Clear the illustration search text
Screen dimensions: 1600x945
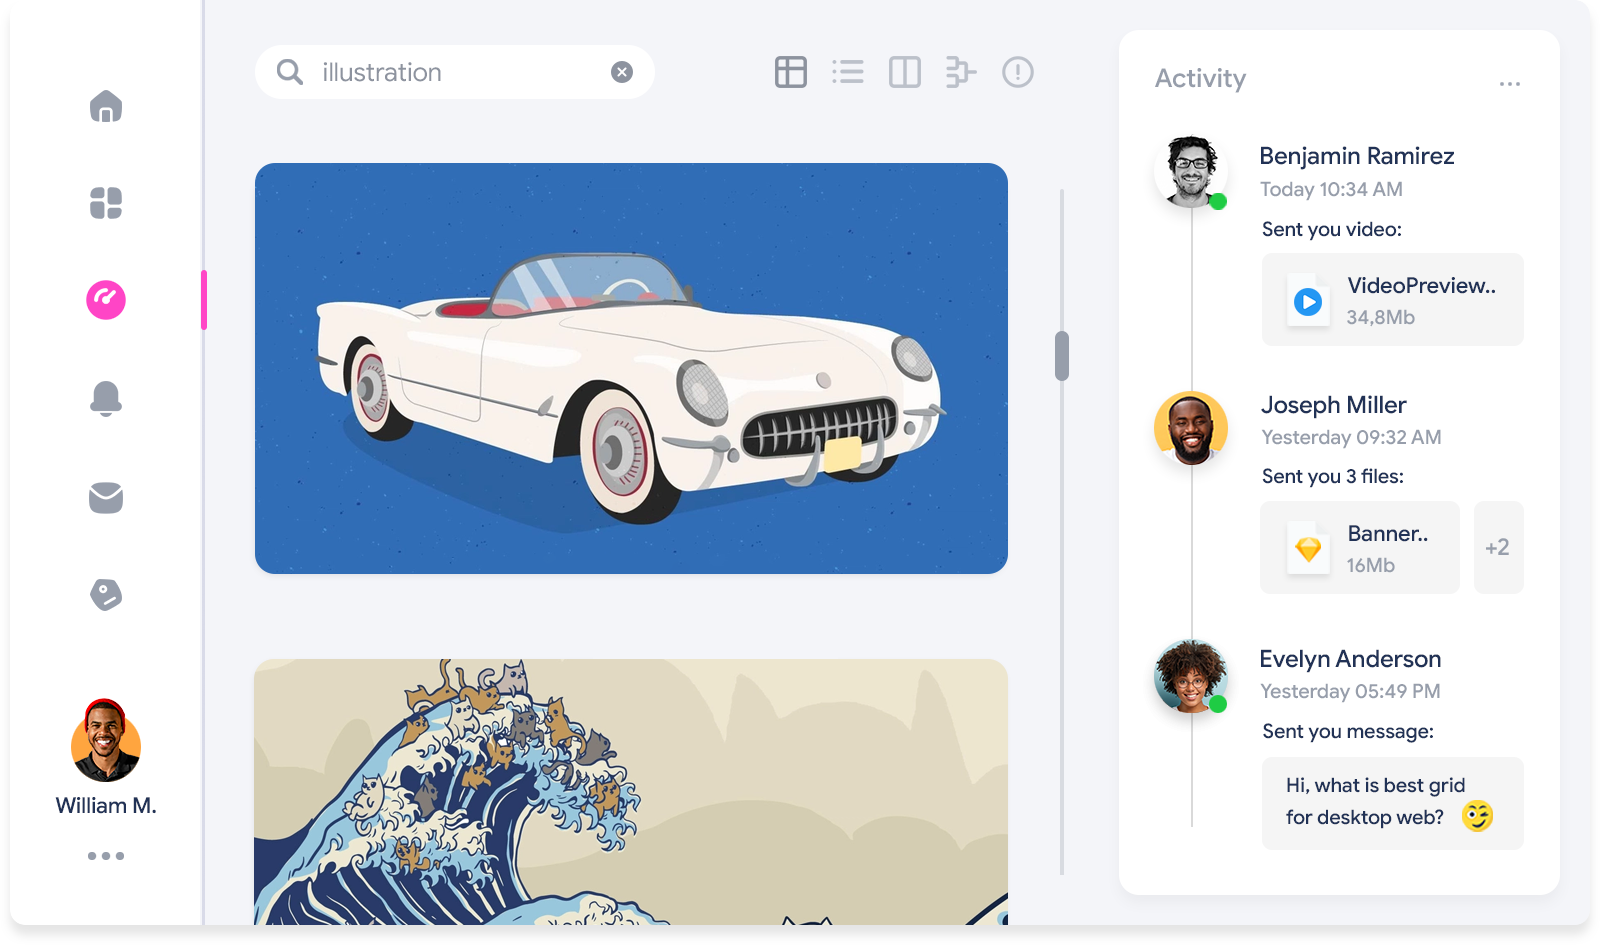pos(622,72)
